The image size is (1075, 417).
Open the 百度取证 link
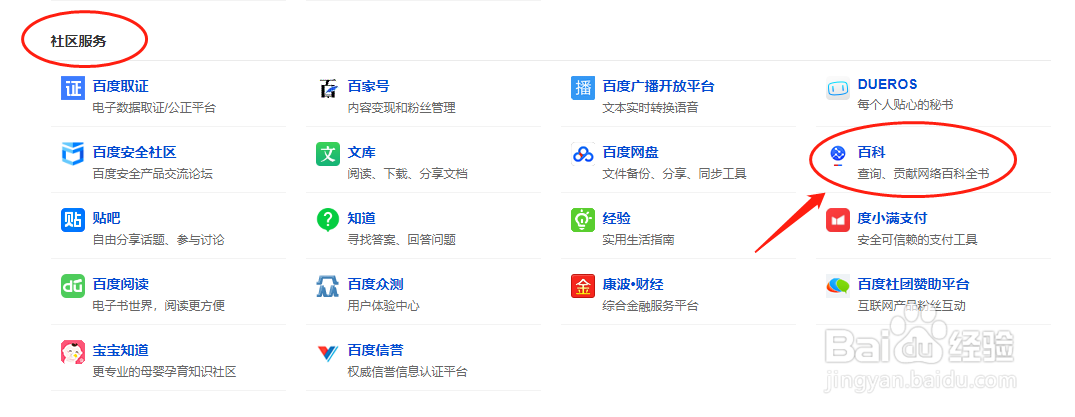click(x=121, y=86)
